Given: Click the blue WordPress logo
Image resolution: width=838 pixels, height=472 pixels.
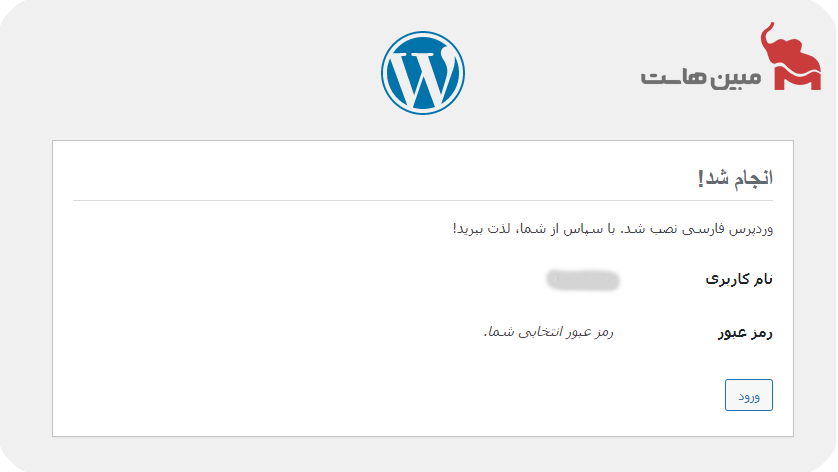Looking at the screenshot, I should pos(422,73).
